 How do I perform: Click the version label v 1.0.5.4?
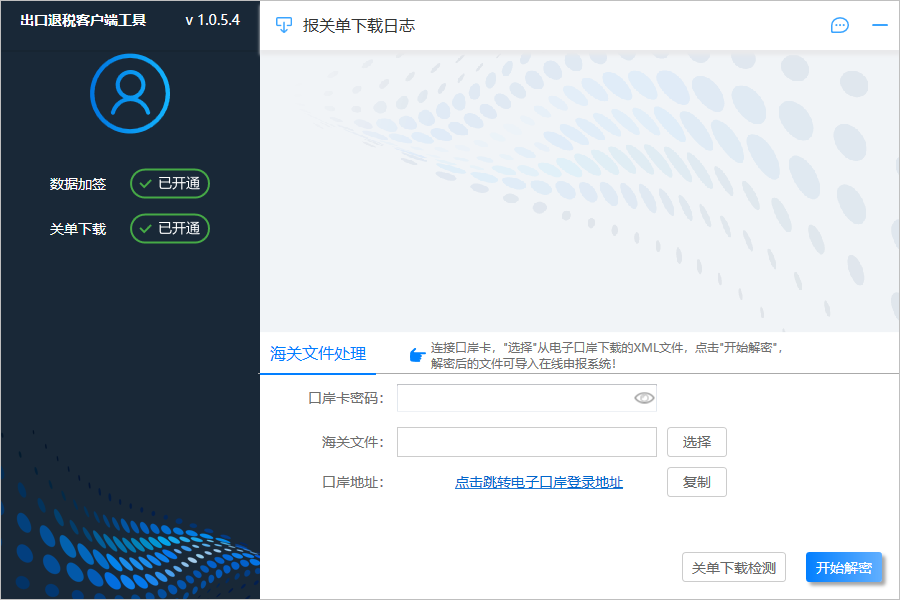click(x=212, y=20)
